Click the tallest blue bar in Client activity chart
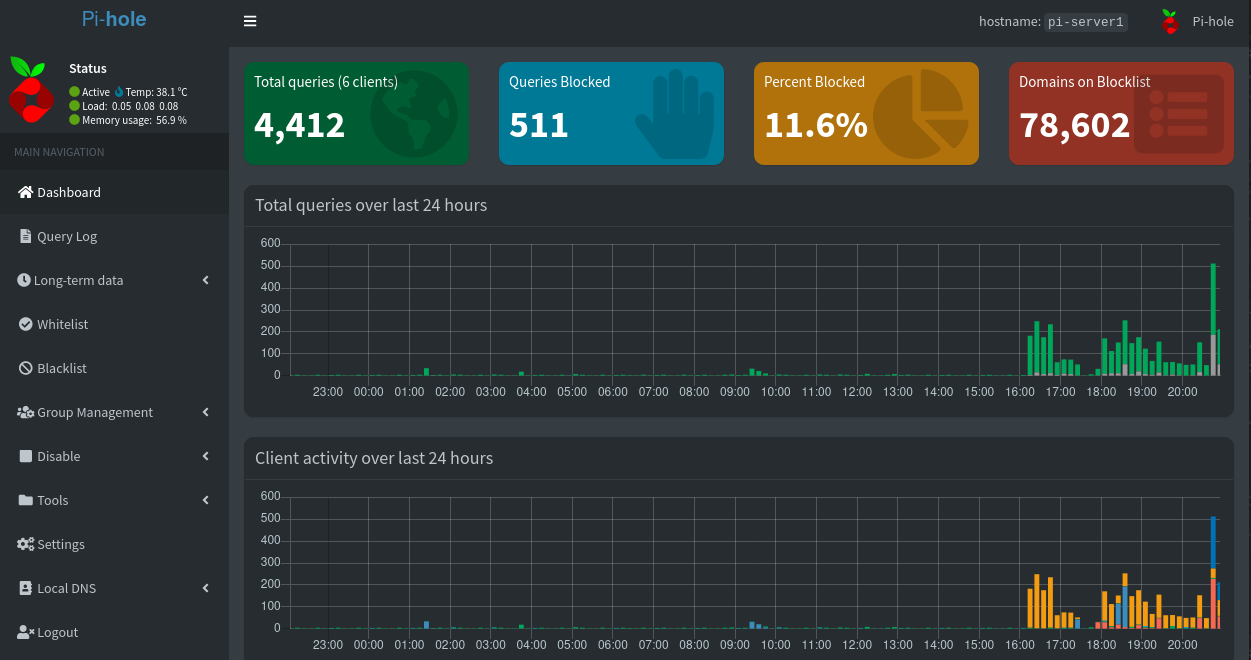This screenshot has height=660, width=1251. 1213,542
